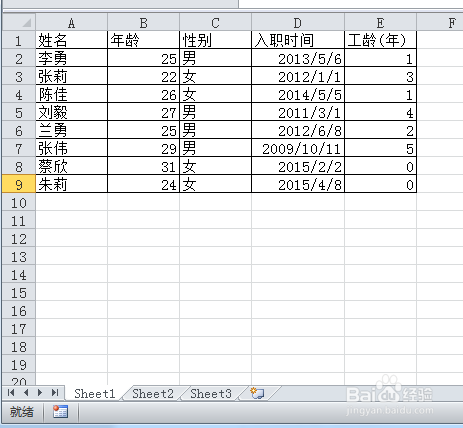Click date cell 2011/3/1

pos(298,112)
